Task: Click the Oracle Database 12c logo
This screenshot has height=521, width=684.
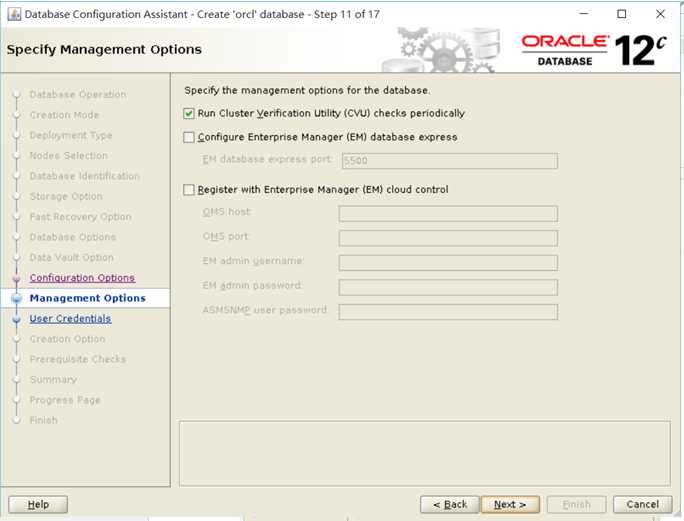Action: click(x=594, y=50)
